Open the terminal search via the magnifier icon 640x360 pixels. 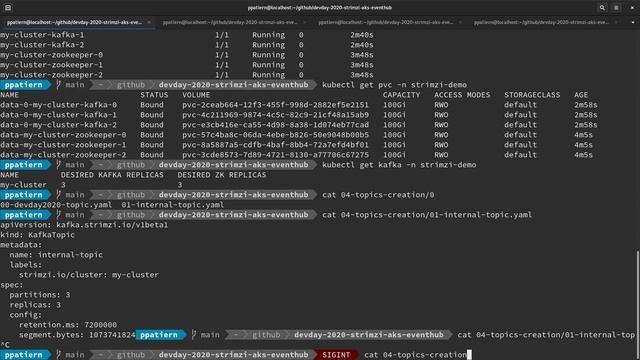[x=602, y=7]
